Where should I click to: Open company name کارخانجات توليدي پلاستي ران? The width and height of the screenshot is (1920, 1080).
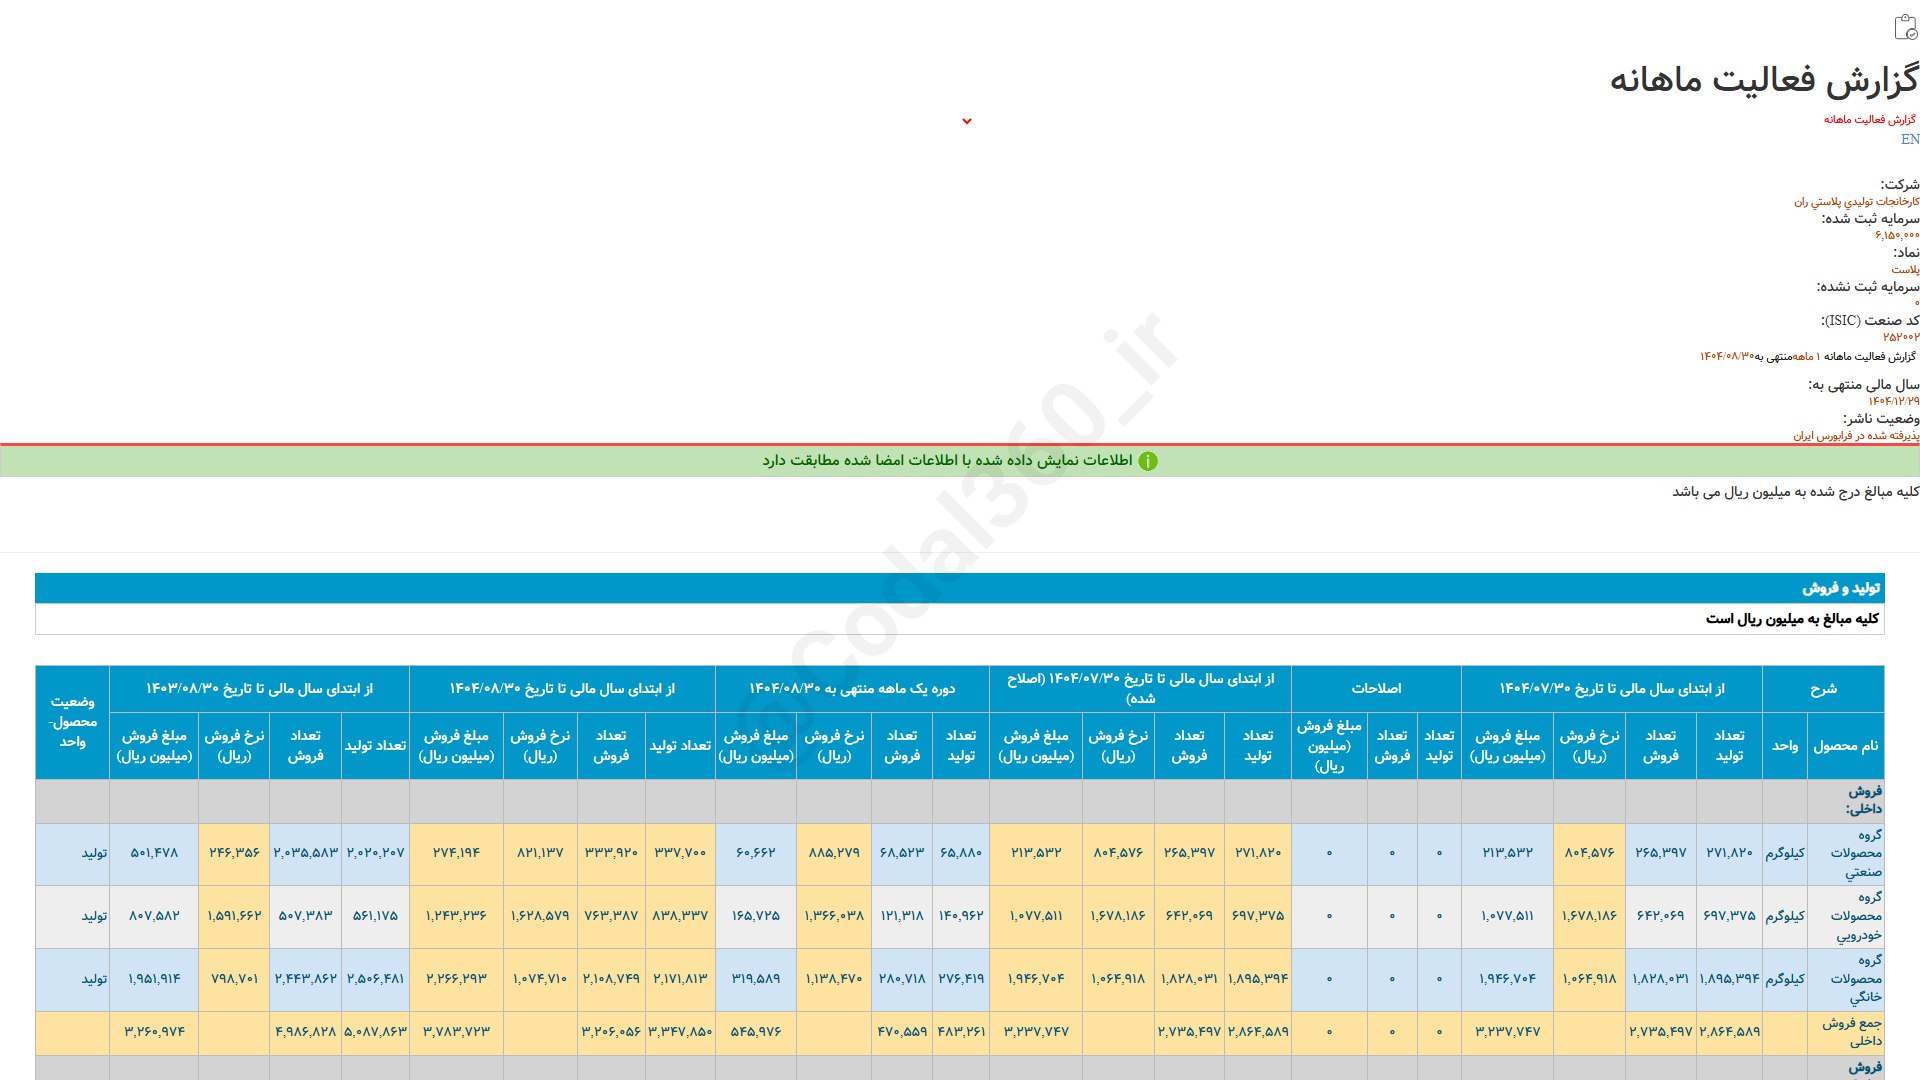(x=1856, y=201)
